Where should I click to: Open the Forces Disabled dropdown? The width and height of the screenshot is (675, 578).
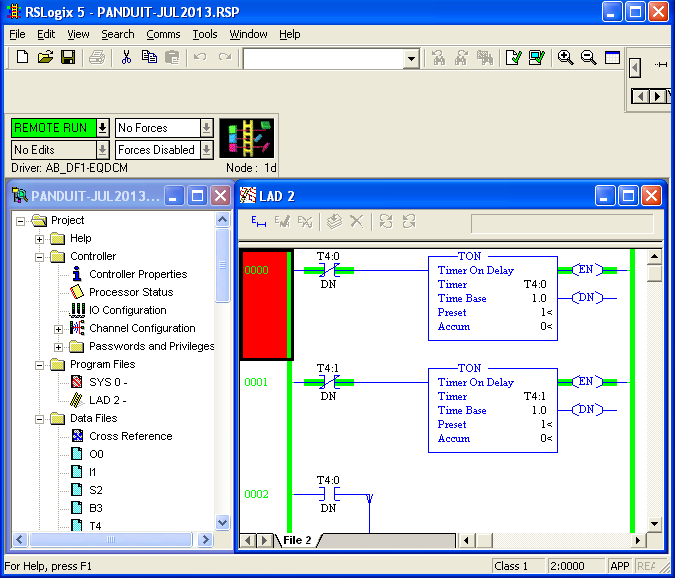tap(207, 150)
